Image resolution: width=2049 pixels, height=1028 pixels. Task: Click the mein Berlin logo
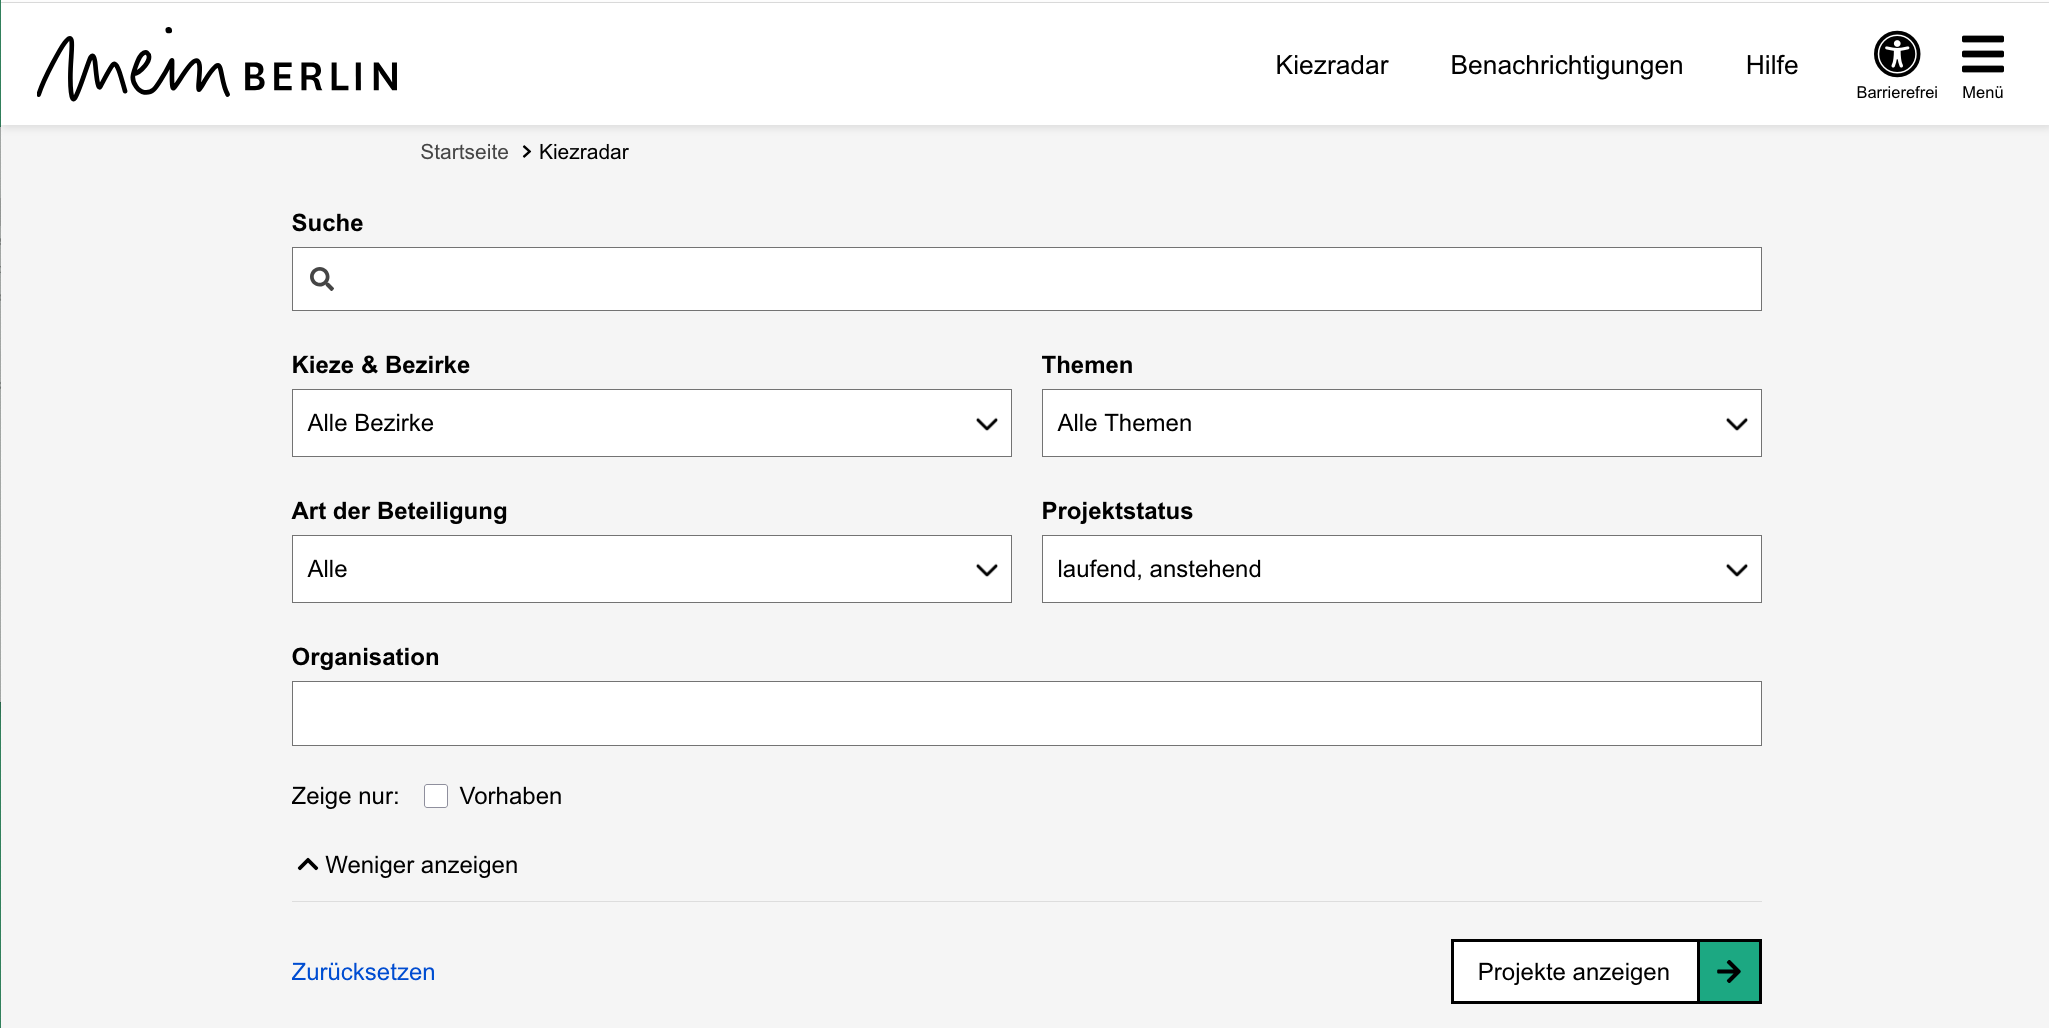click(217, 66)
